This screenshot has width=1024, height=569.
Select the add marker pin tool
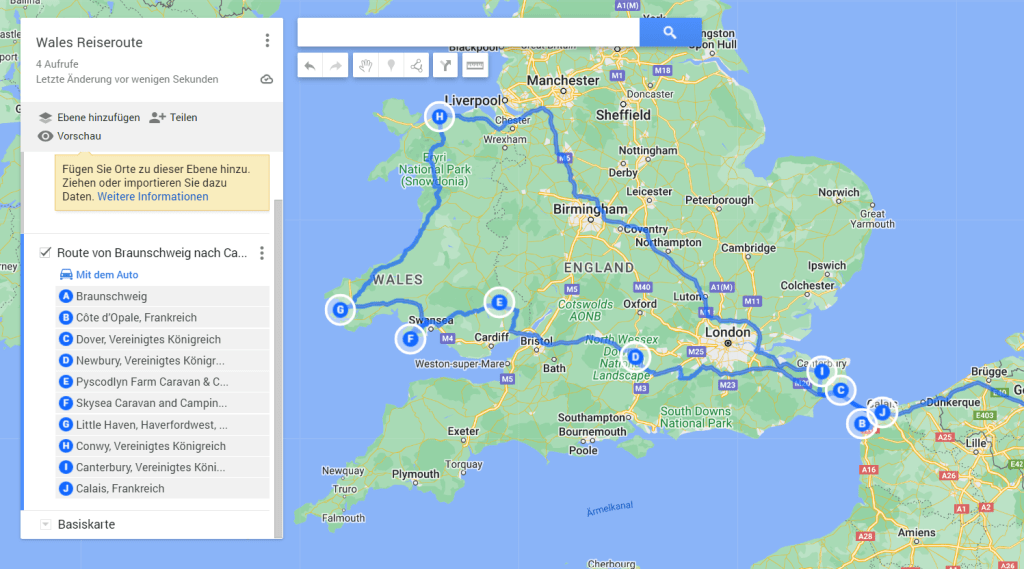[391, 66]
